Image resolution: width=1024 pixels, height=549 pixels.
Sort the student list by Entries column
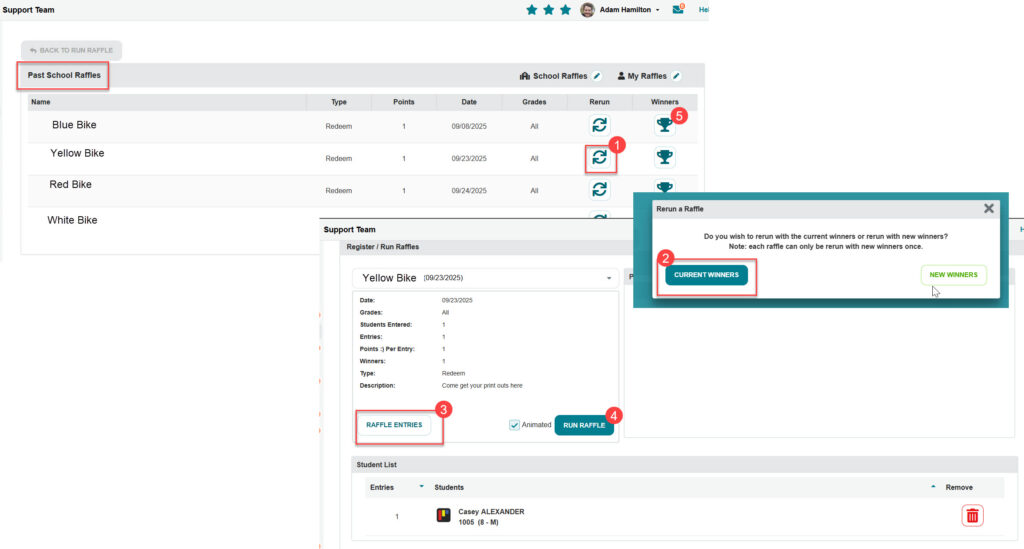pos(382,487)
